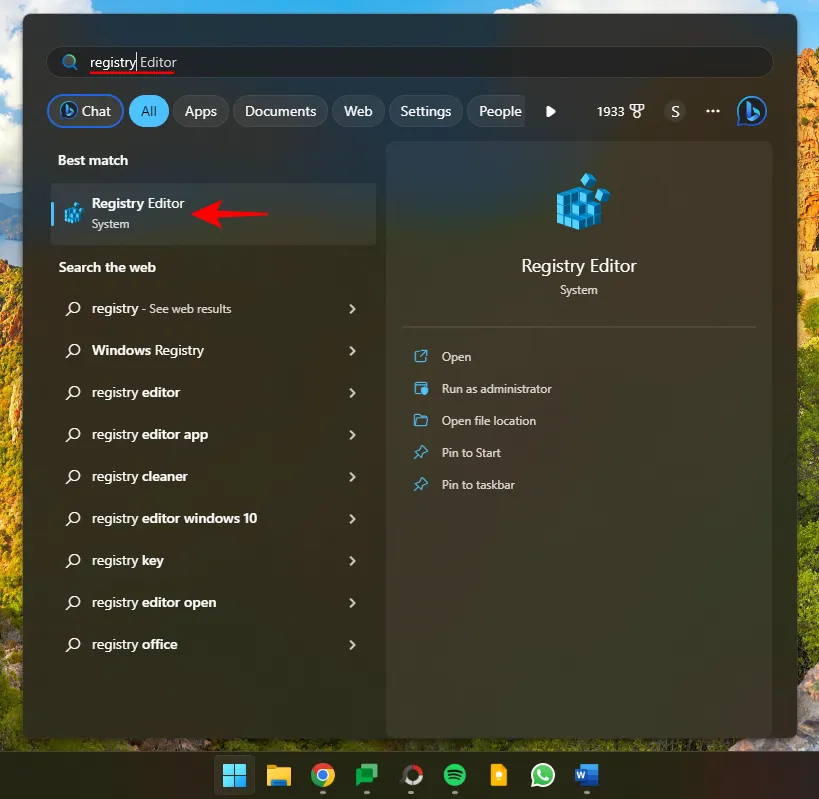Switch to the People filter tab

tap(498, 111)
